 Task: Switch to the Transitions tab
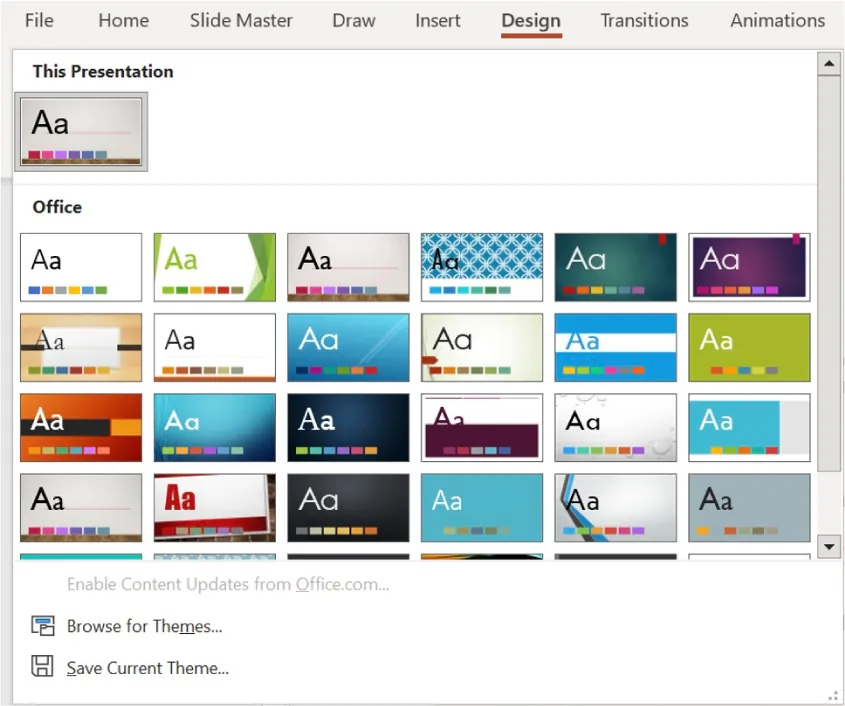[x=644, y=20]
